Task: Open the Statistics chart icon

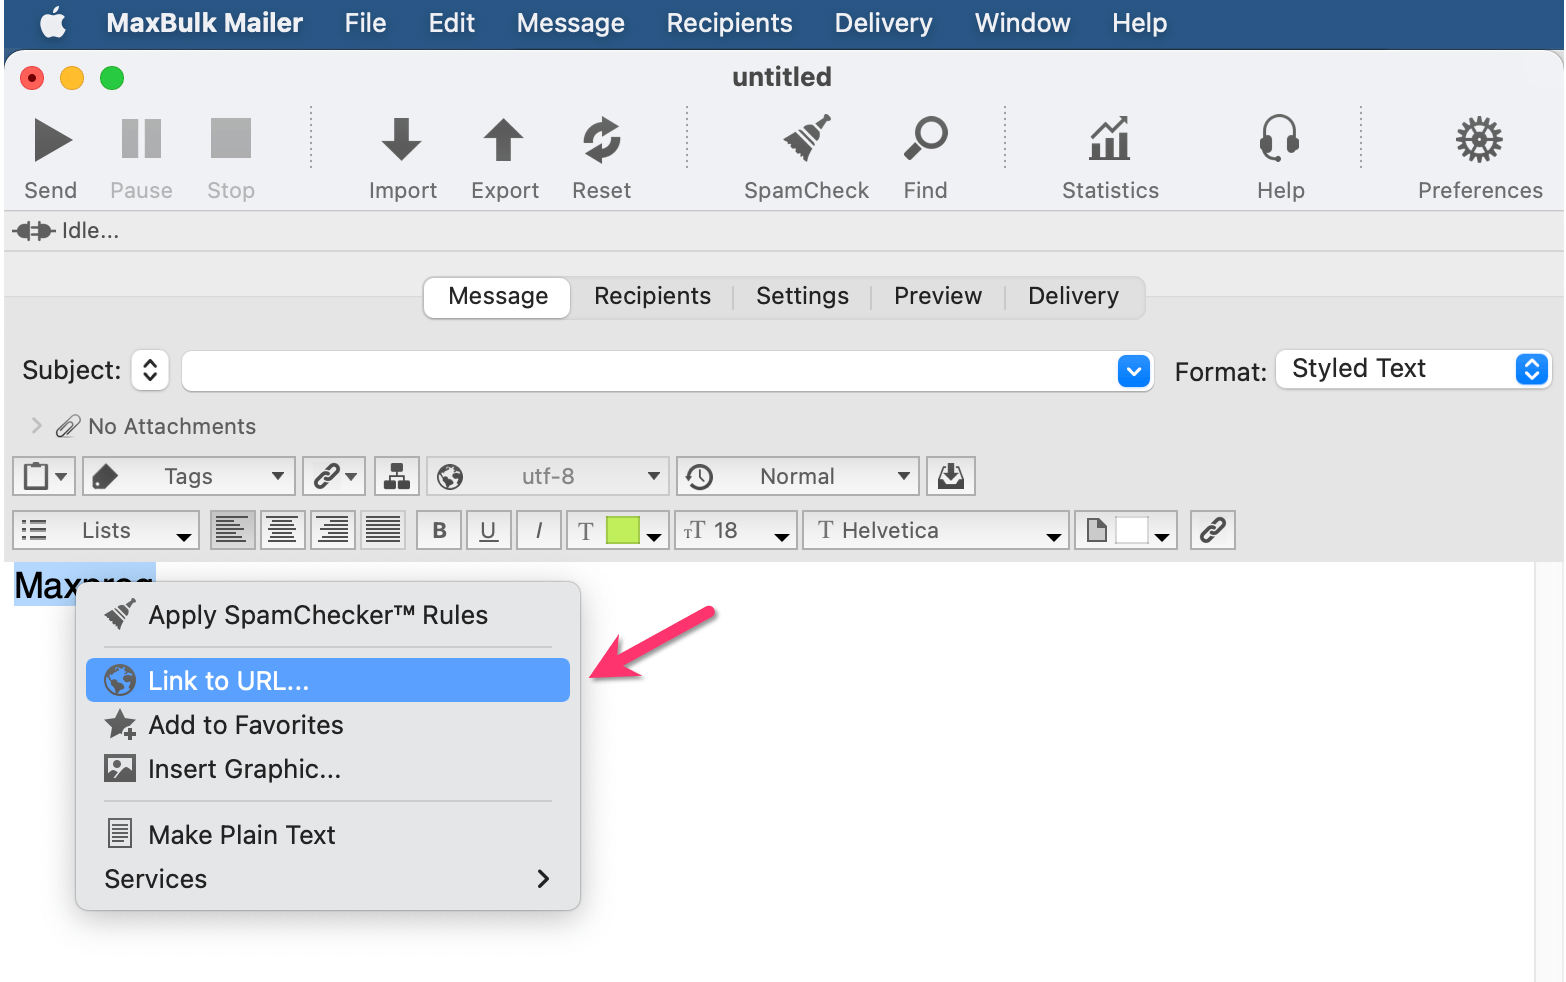Action: pyautogui.click(x=1110, y=138)
